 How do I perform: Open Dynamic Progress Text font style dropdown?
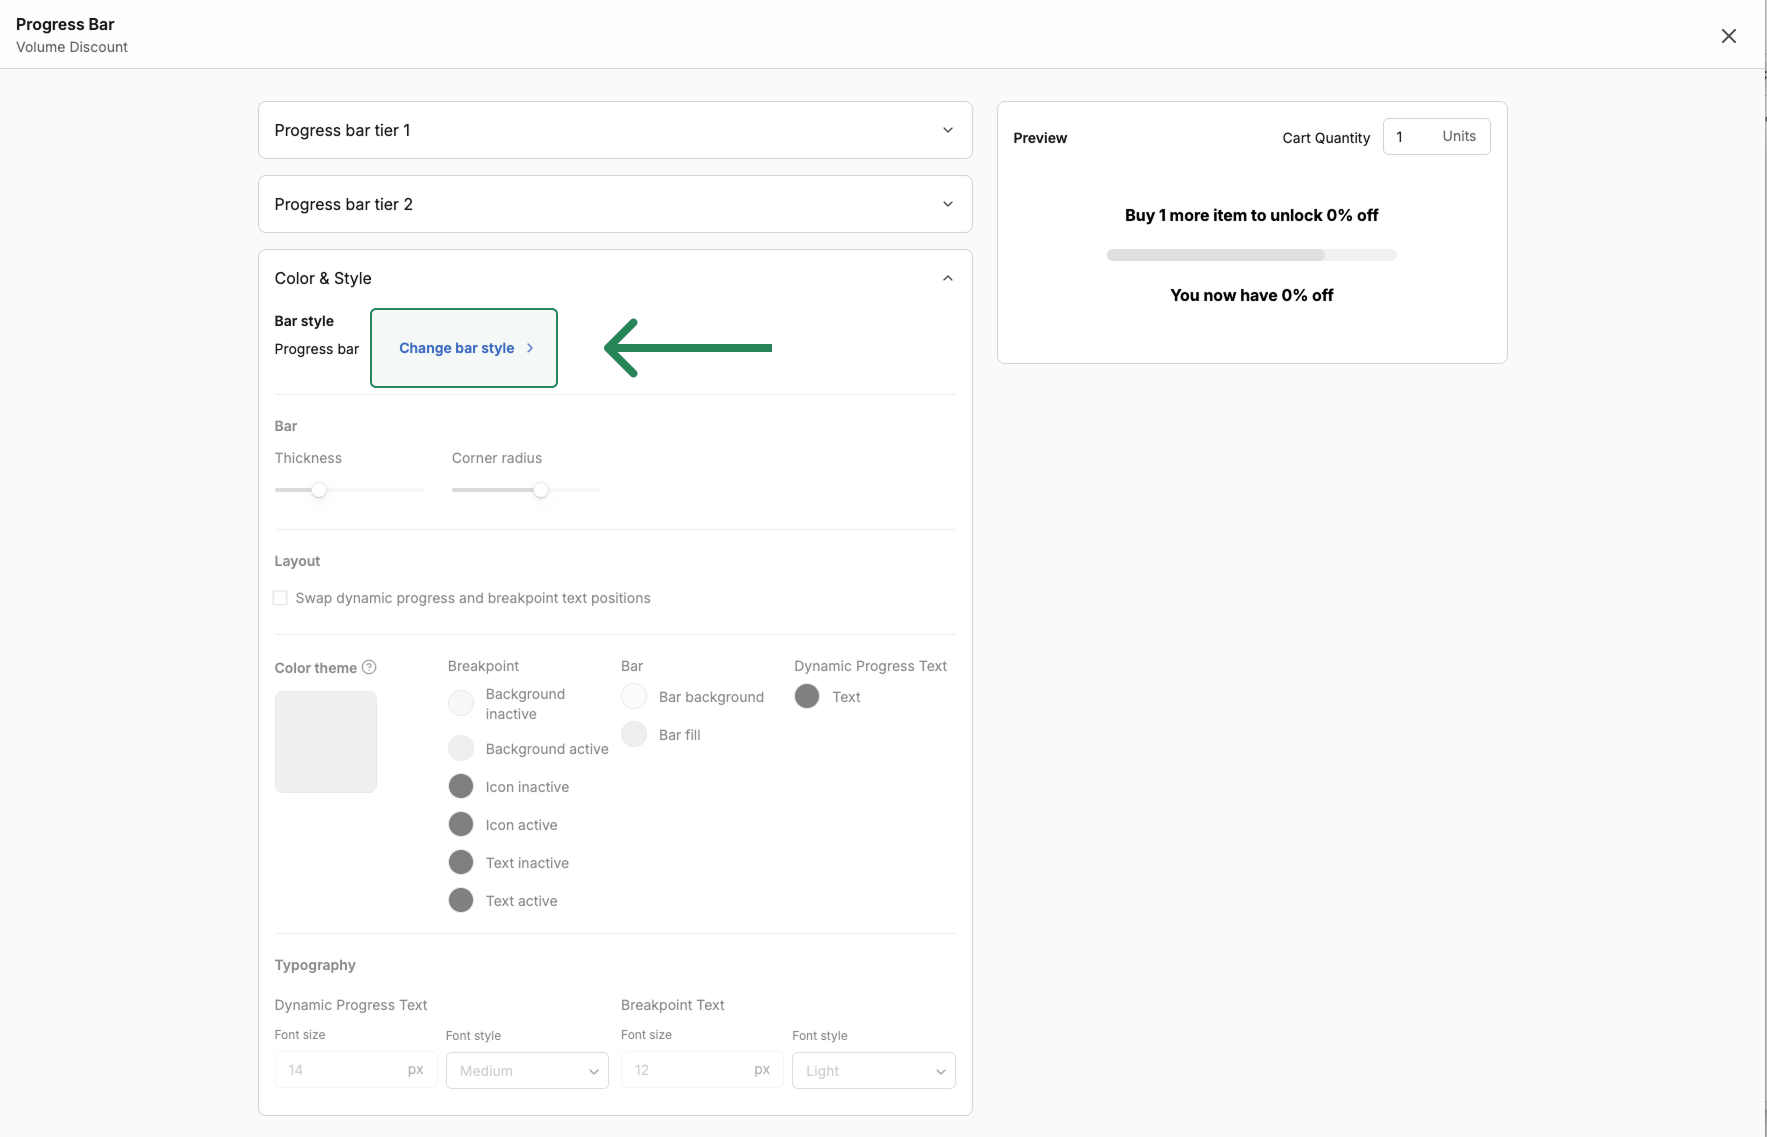click(x=527, y=1070)
